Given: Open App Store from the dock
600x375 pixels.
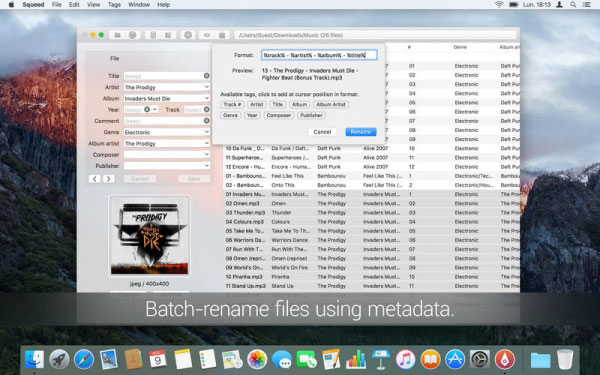Looking at the screenshot, I should coord(455,360).
